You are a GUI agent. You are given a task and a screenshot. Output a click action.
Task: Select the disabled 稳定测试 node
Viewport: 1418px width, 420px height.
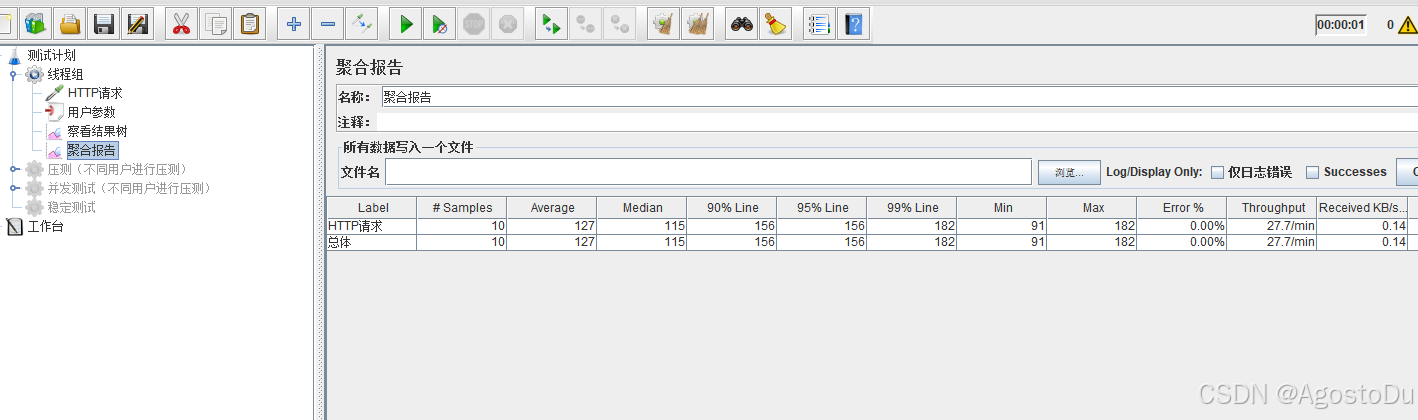[x=71, y=207]
